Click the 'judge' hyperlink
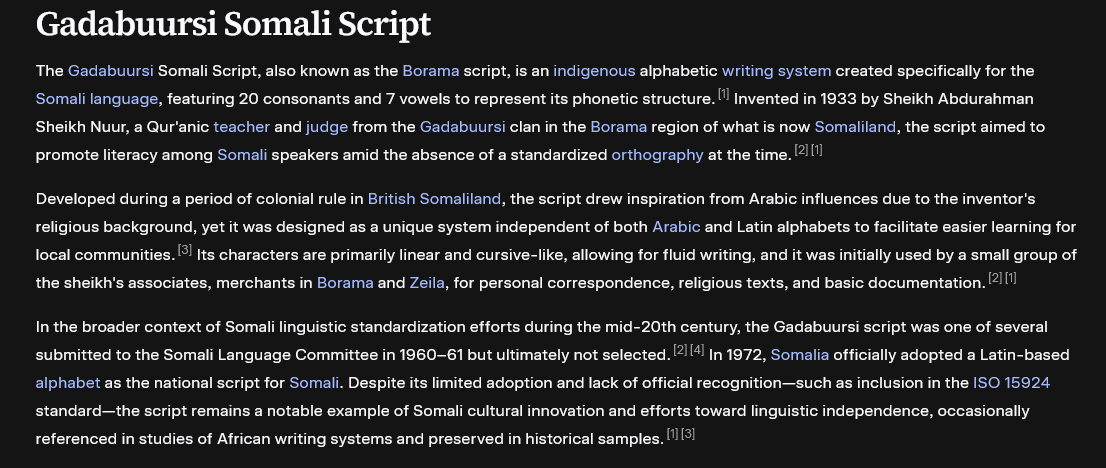 click(327, 127)
